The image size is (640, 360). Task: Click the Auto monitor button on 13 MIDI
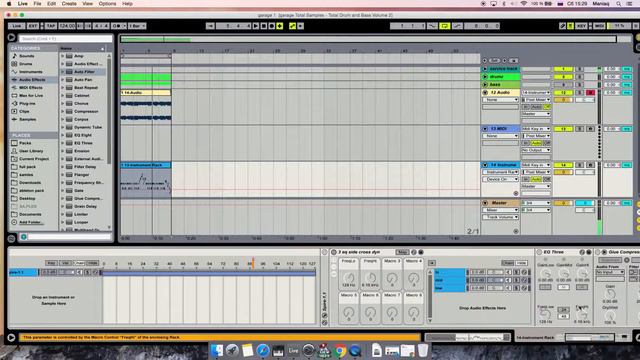[x=536, y=143]
